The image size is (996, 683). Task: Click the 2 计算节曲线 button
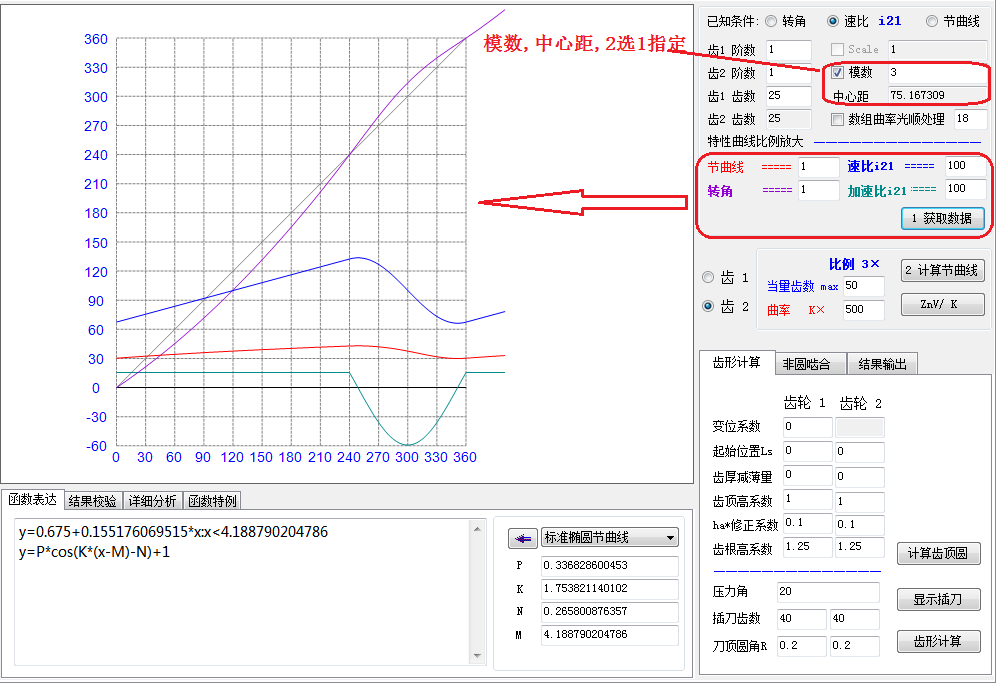[x=941, y=270]
